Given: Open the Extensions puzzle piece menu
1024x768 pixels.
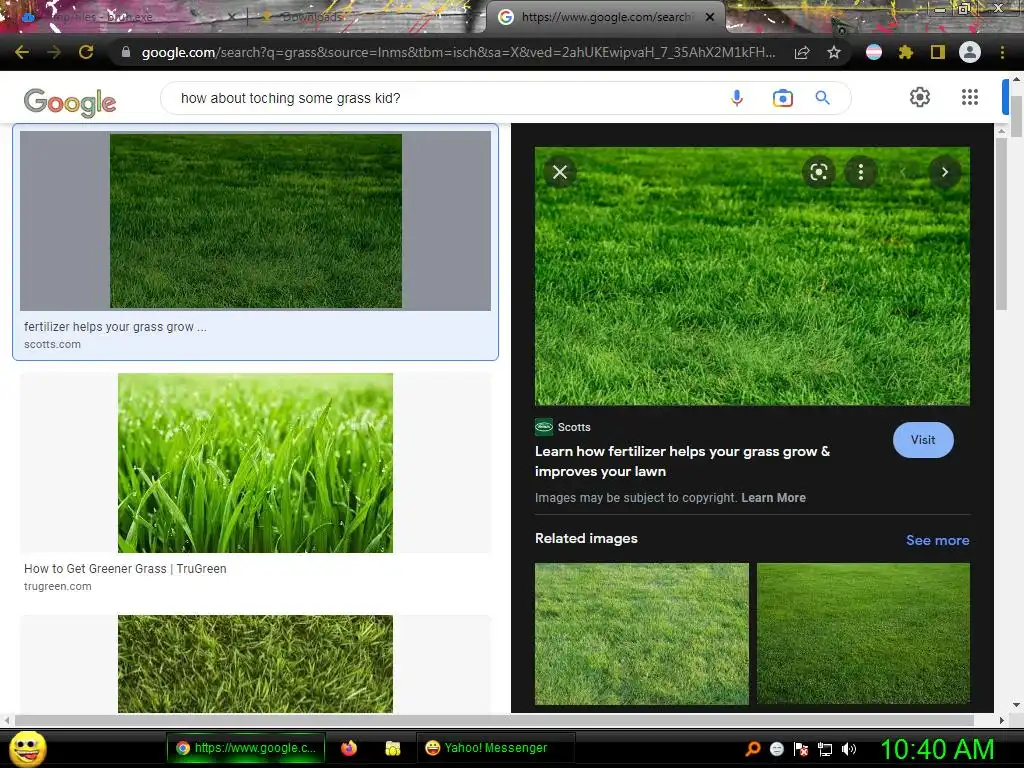Looking at the screenshot, I should (x=906, y=52).
